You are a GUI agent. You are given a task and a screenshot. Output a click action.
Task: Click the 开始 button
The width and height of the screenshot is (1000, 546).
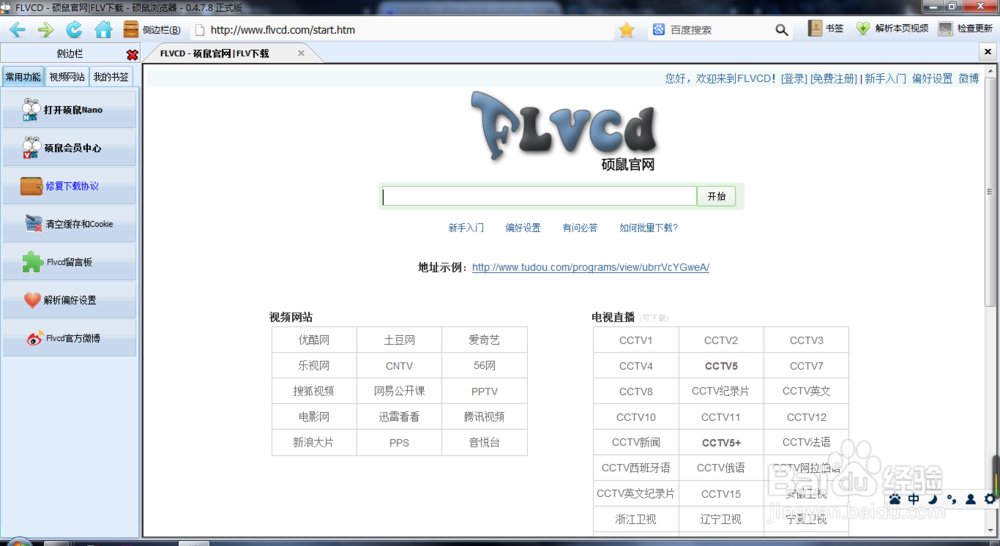pyautogui.click(x=716, y=196)
